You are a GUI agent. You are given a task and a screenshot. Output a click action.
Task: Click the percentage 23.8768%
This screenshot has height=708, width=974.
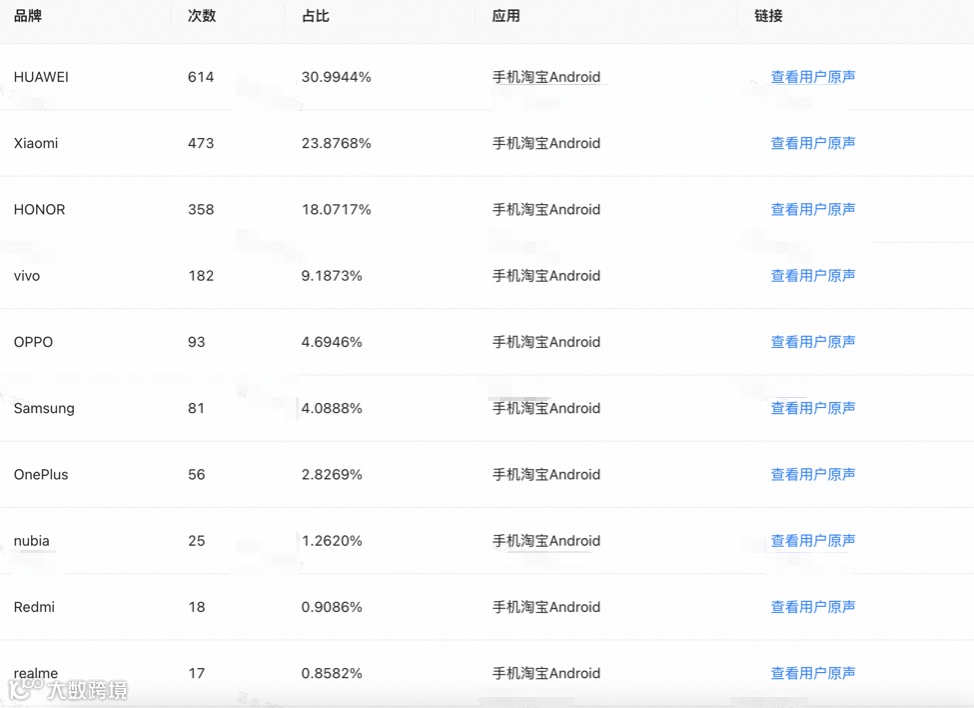click(336, 143)
